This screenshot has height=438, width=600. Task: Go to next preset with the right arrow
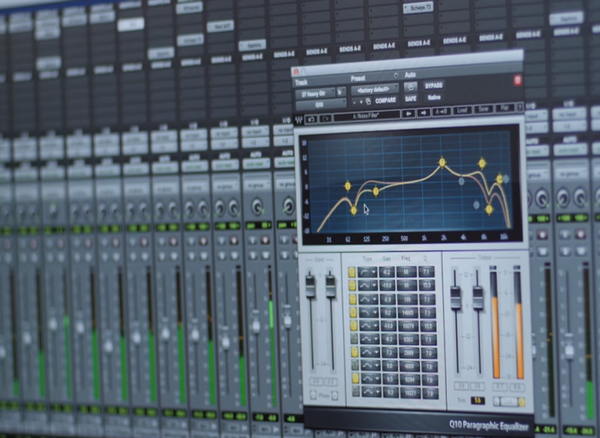tap(424, 113)
